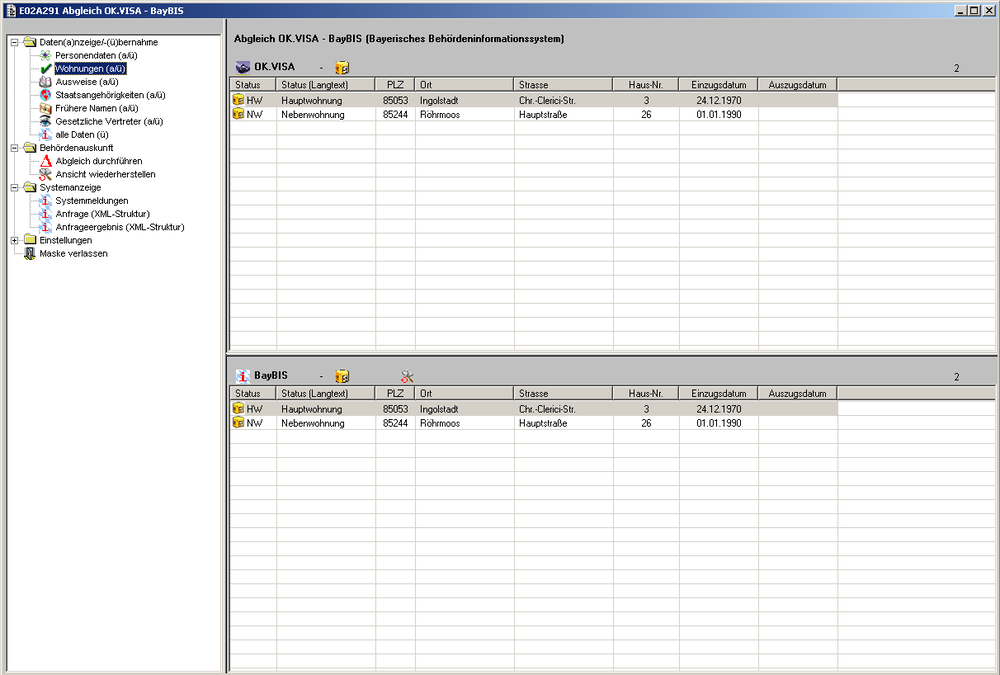The height and width of the screenshot is (675, 1000).
Task: Click the Ausweise book icon
Action: 46,82
